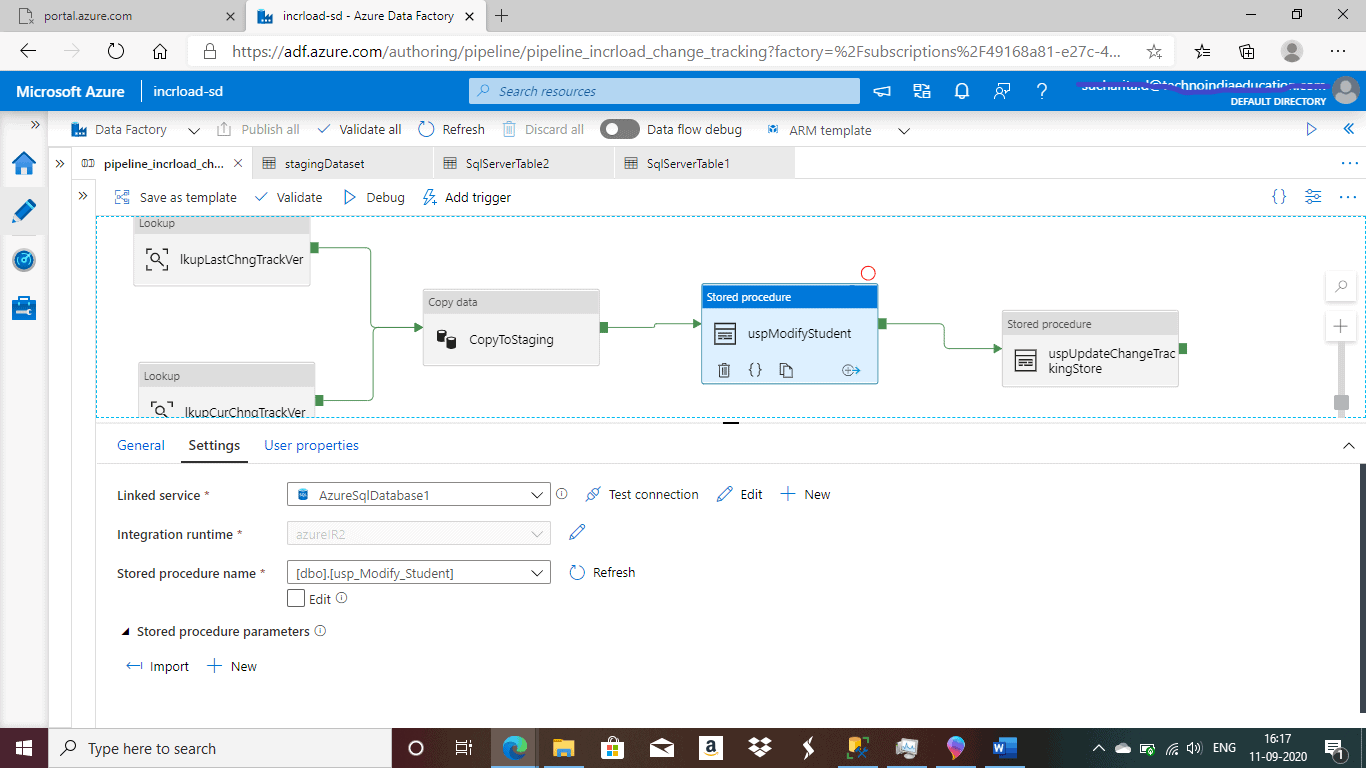Edit integration runtime pencil icon
Image resolution: width=1366 pixels, height=768 pixels.
(x=577, y=533)
